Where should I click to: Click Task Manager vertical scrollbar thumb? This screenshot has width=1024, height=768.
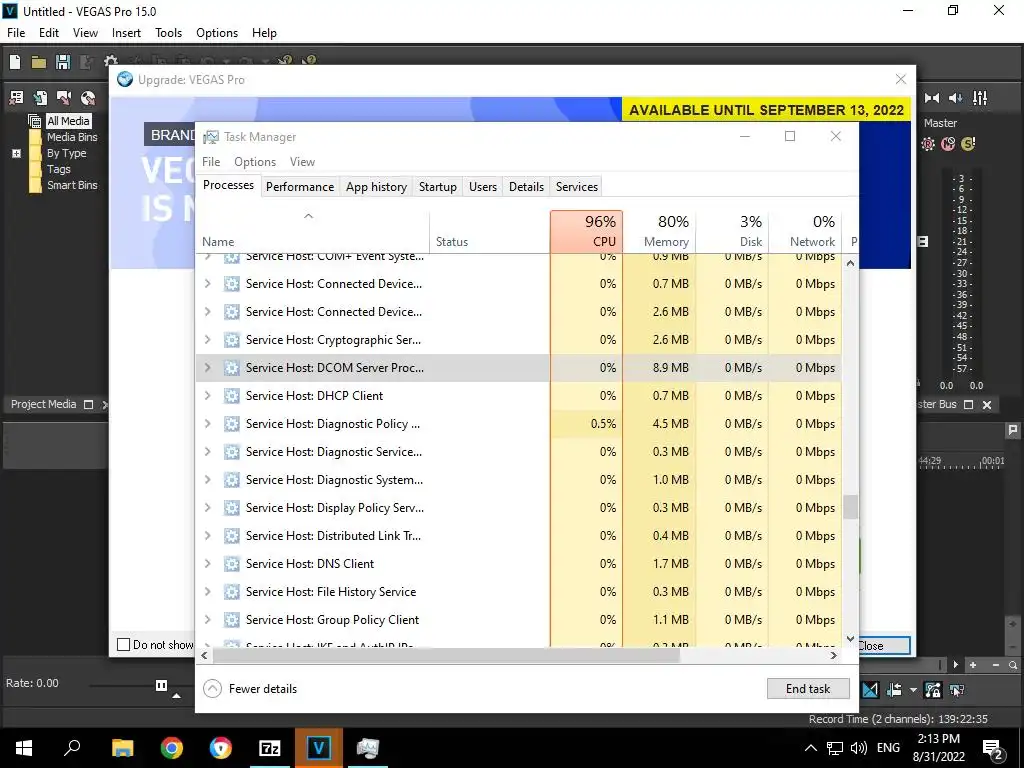[x=850, y=507]
